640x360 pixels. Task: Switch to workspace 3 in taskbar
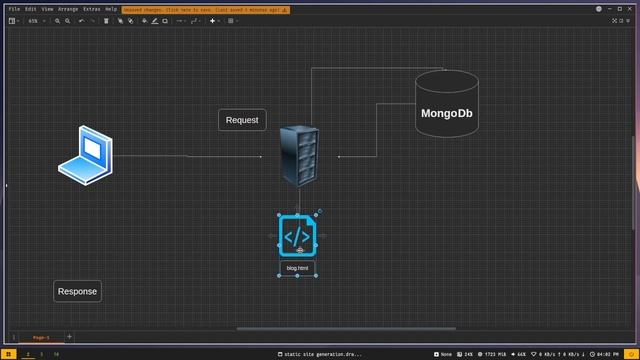click(42, 354)
